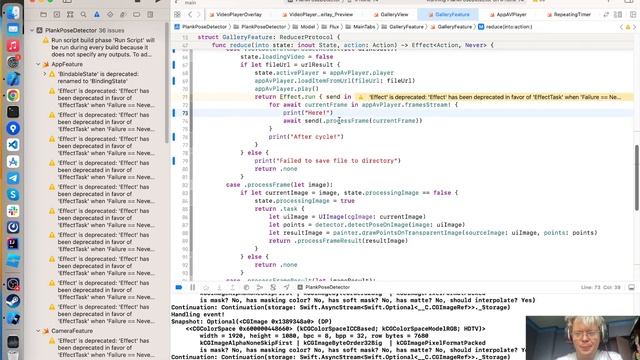Screen dimensions: 640x360
Task: Expand the 'BindableState' is deprecated issue
Action: (x=45, y=74)
